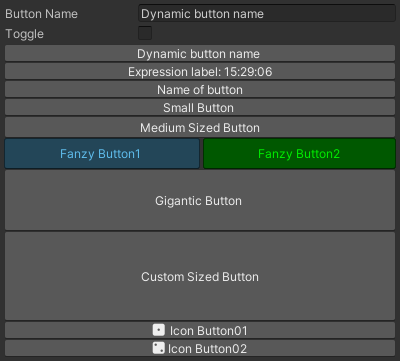The width and height of the screenshot is (400, 361).
Task: Click the Custom Sized Button
Action: [200, 276]
